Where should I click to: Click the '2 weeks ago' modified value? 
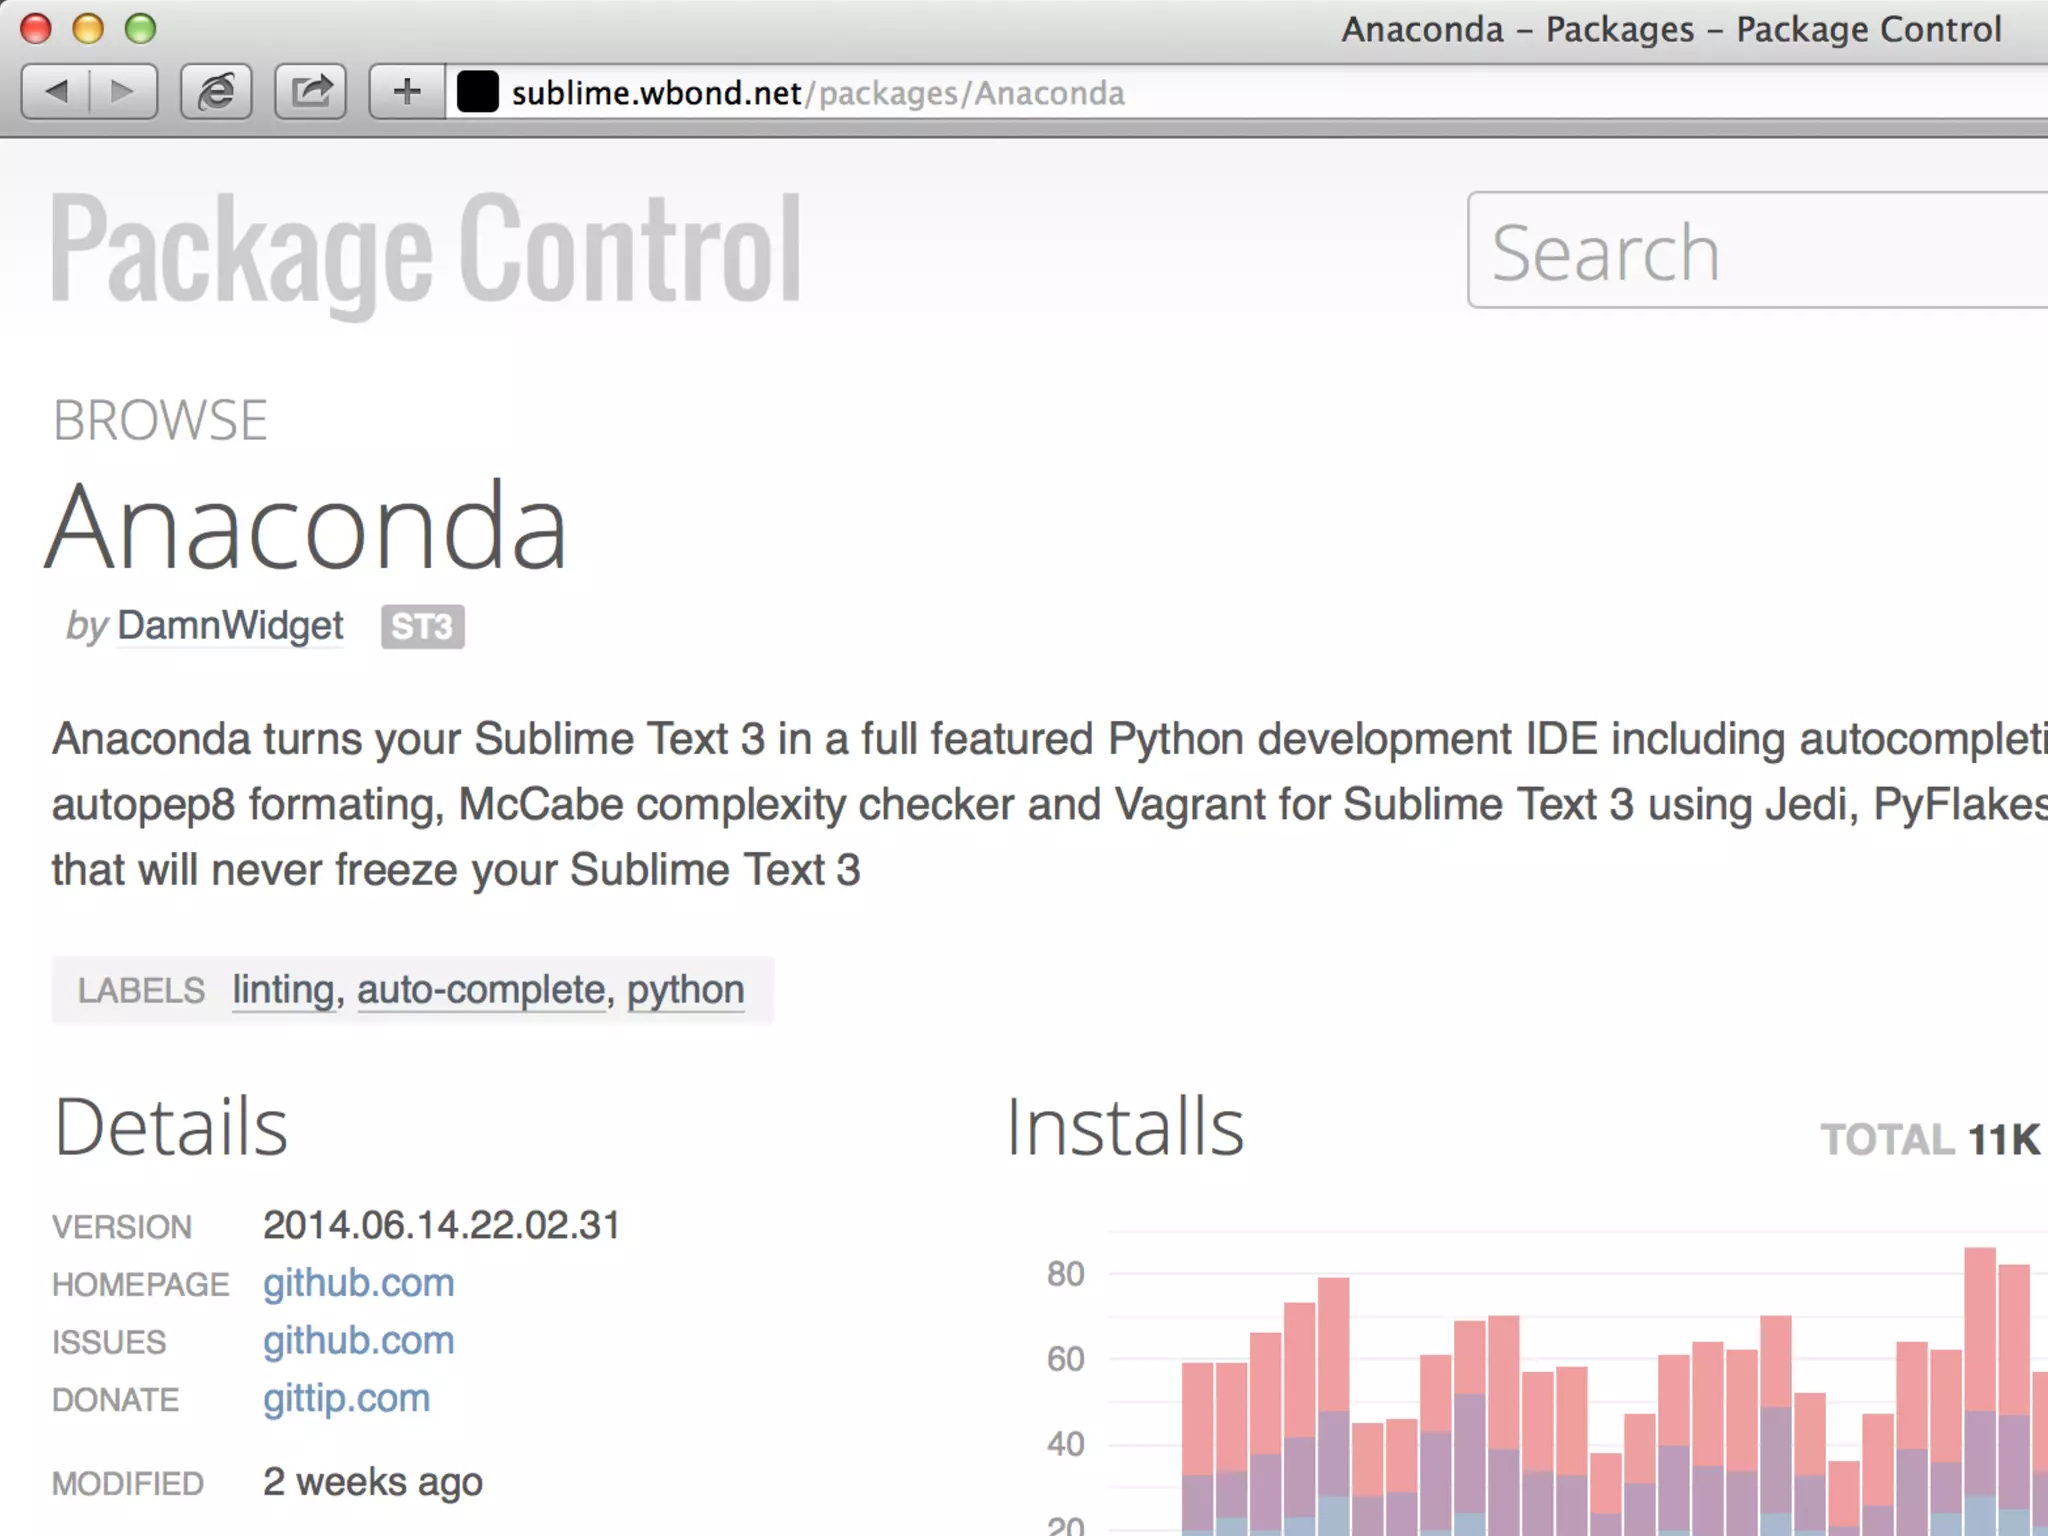(373, 1483)
